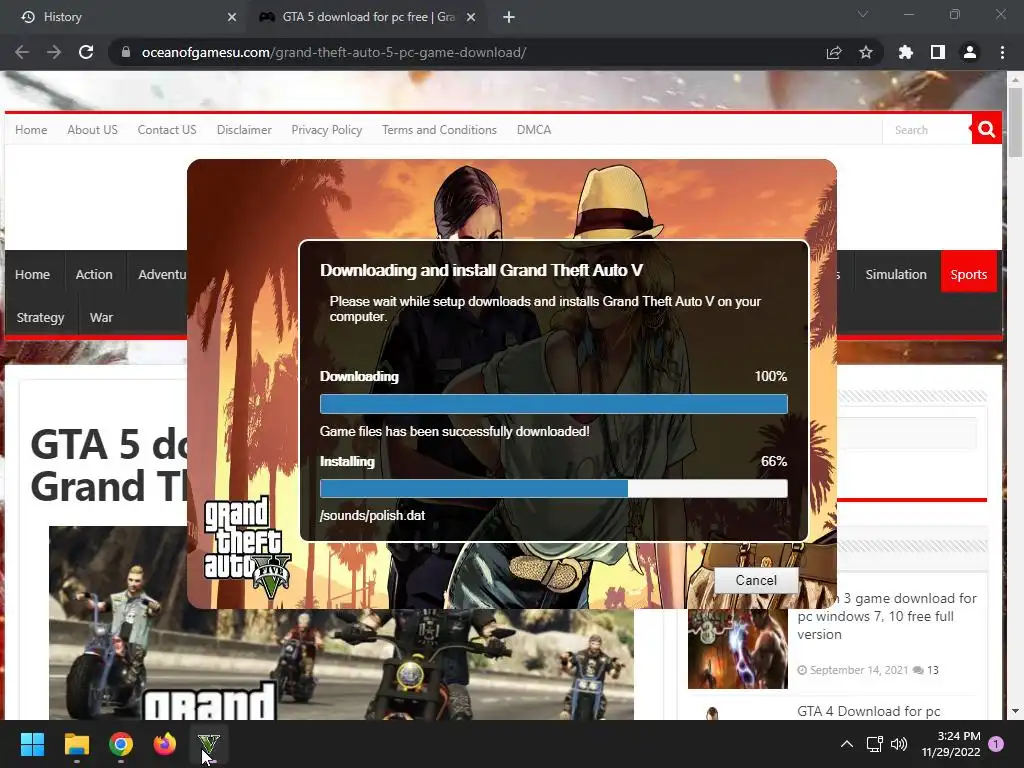Launch Firefox from taskbar
This screenshot has width=1024, height=768.
(165, 744)
